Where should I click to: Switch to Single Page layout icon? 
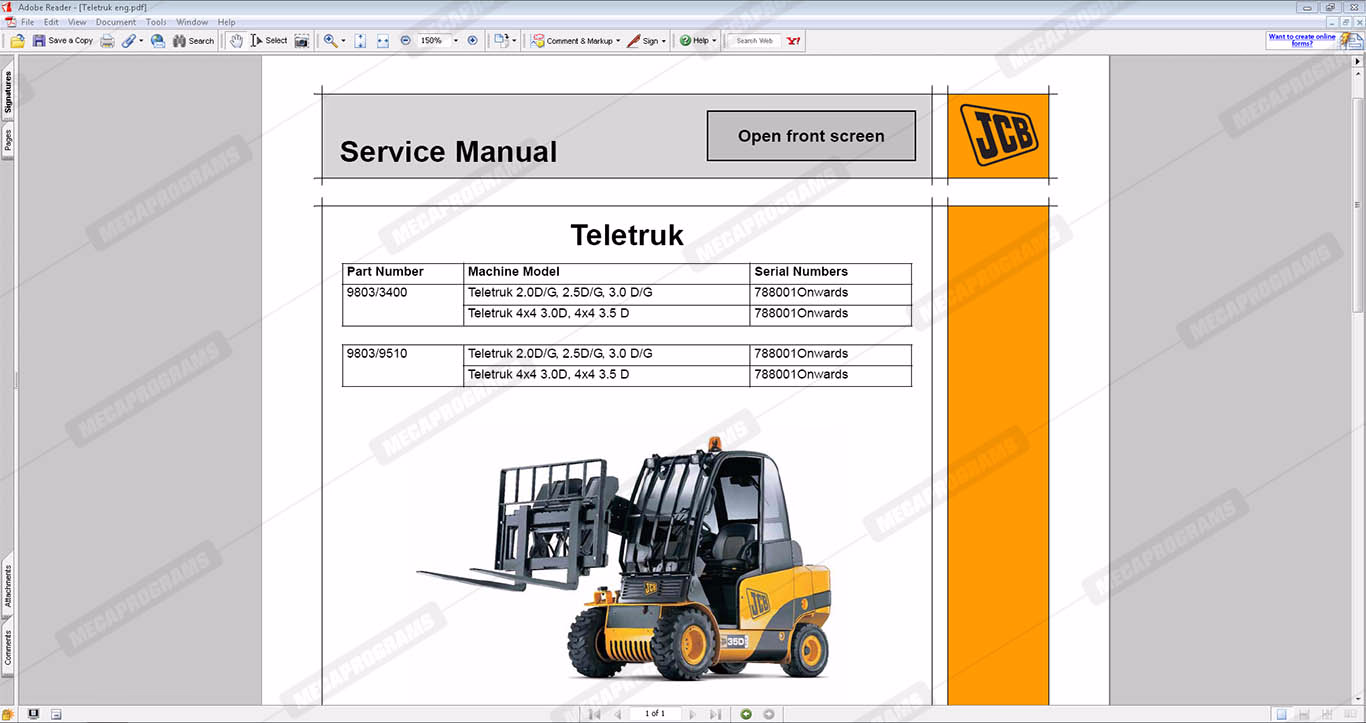coord(1281,714)
